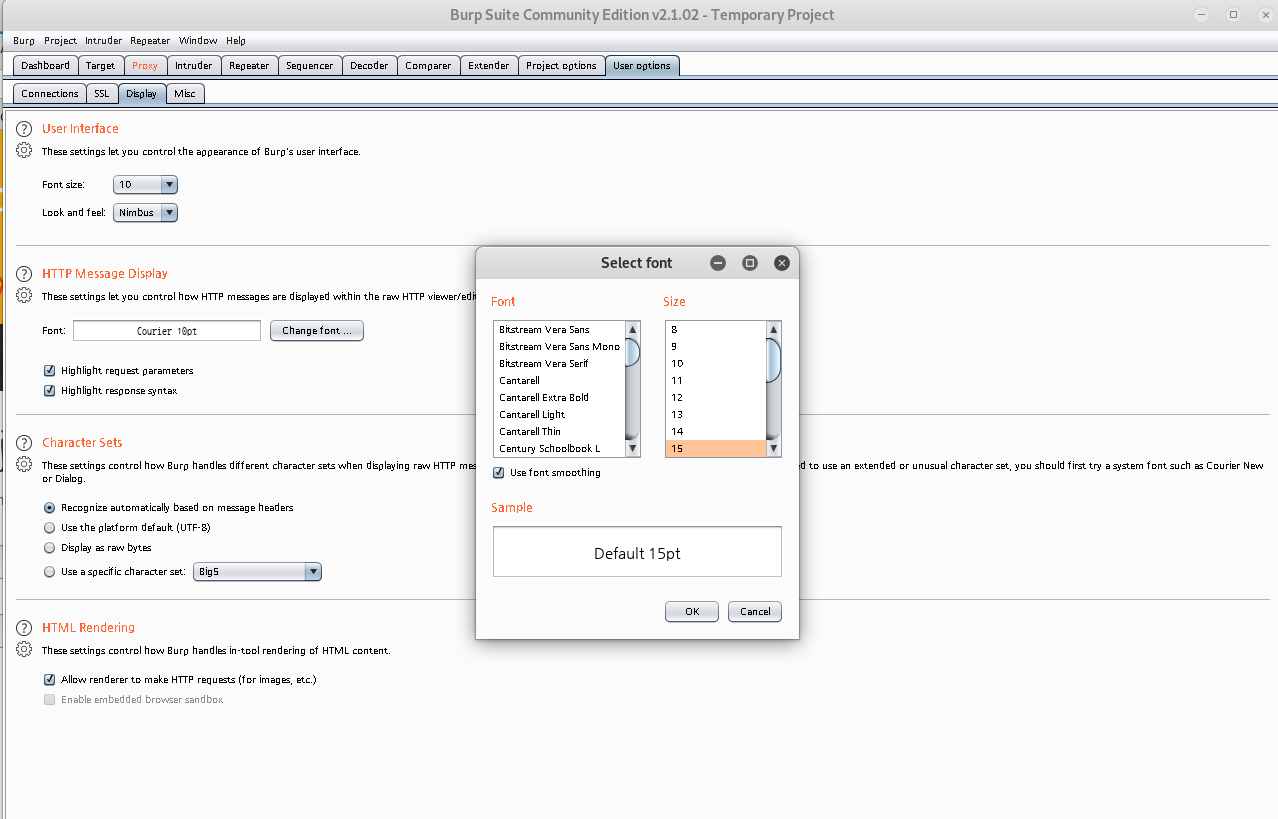Select Cantarell Light font

(x=560, y=415)
